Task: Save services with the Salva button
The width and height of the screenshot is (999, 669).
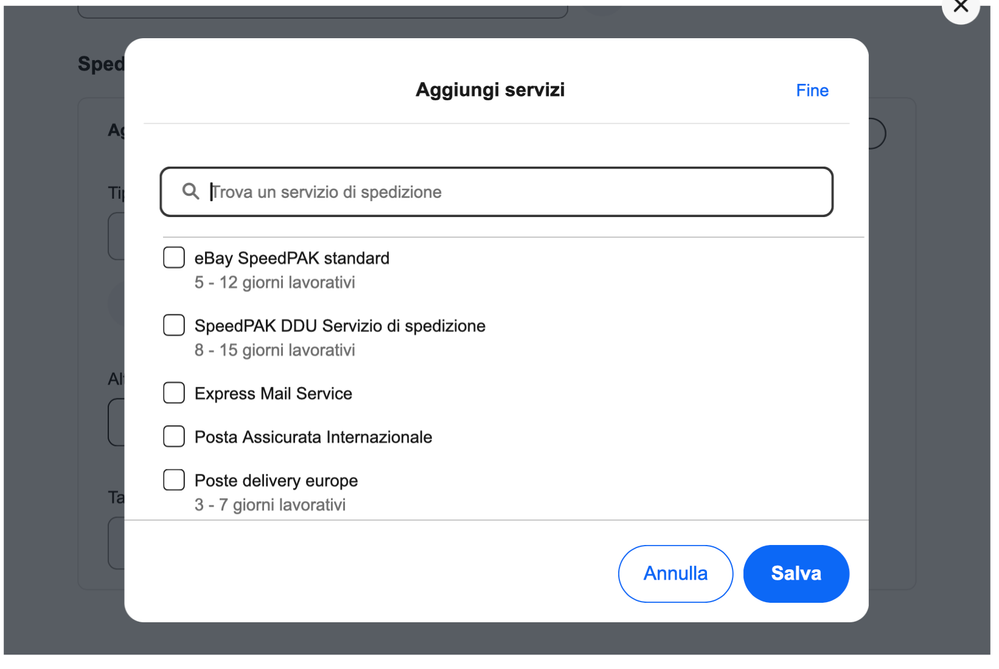Action: [x=796, y=574]
